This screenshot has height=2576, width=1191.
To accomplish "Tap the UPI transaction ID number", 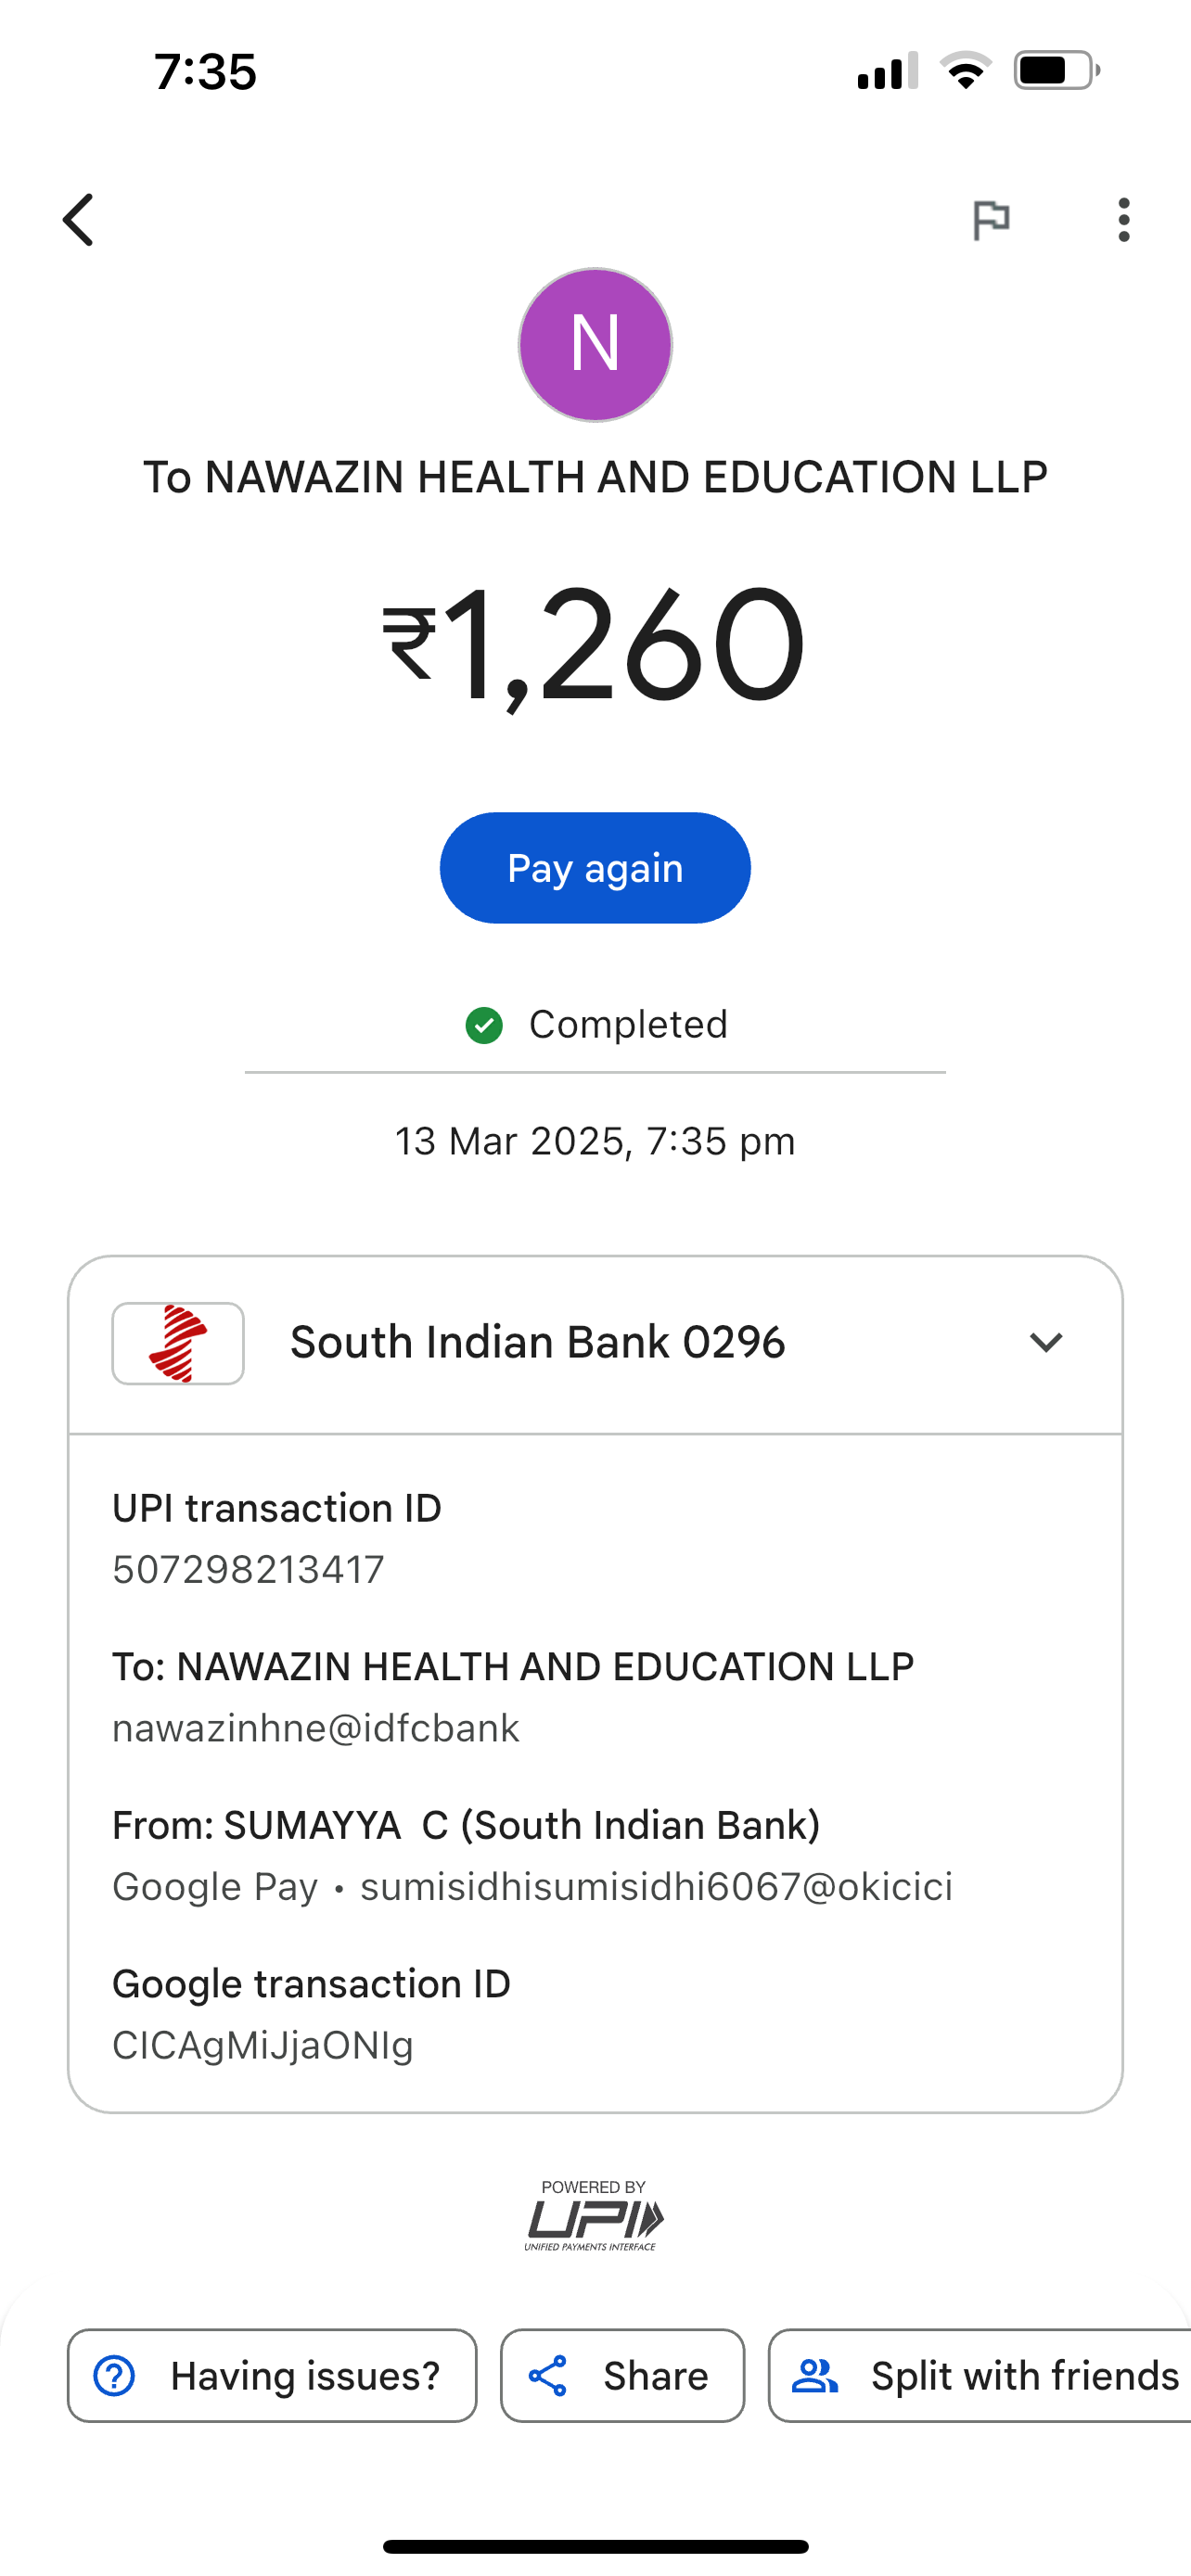I will point(248,1569).
